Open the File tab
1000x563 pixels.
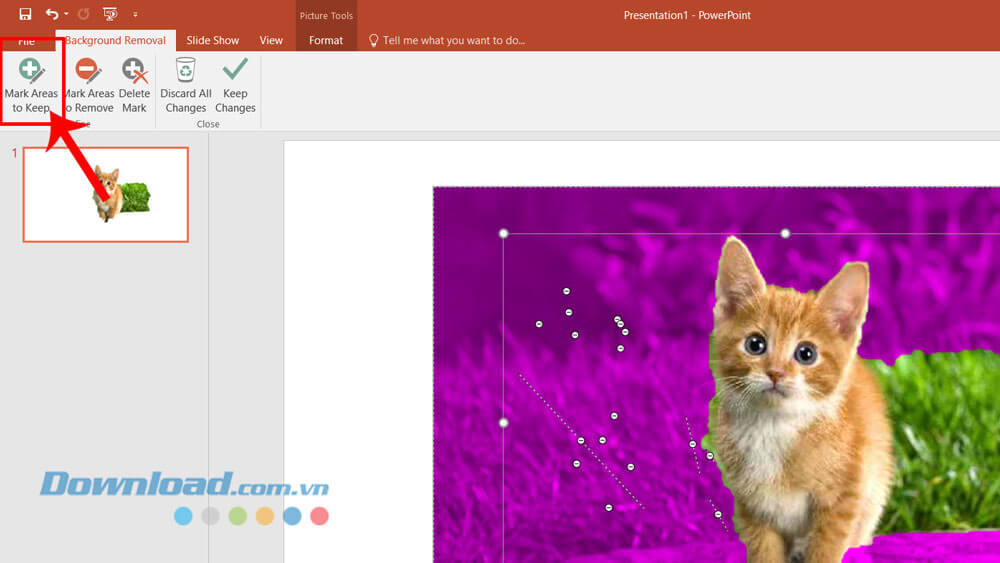(x=27, y=41)
